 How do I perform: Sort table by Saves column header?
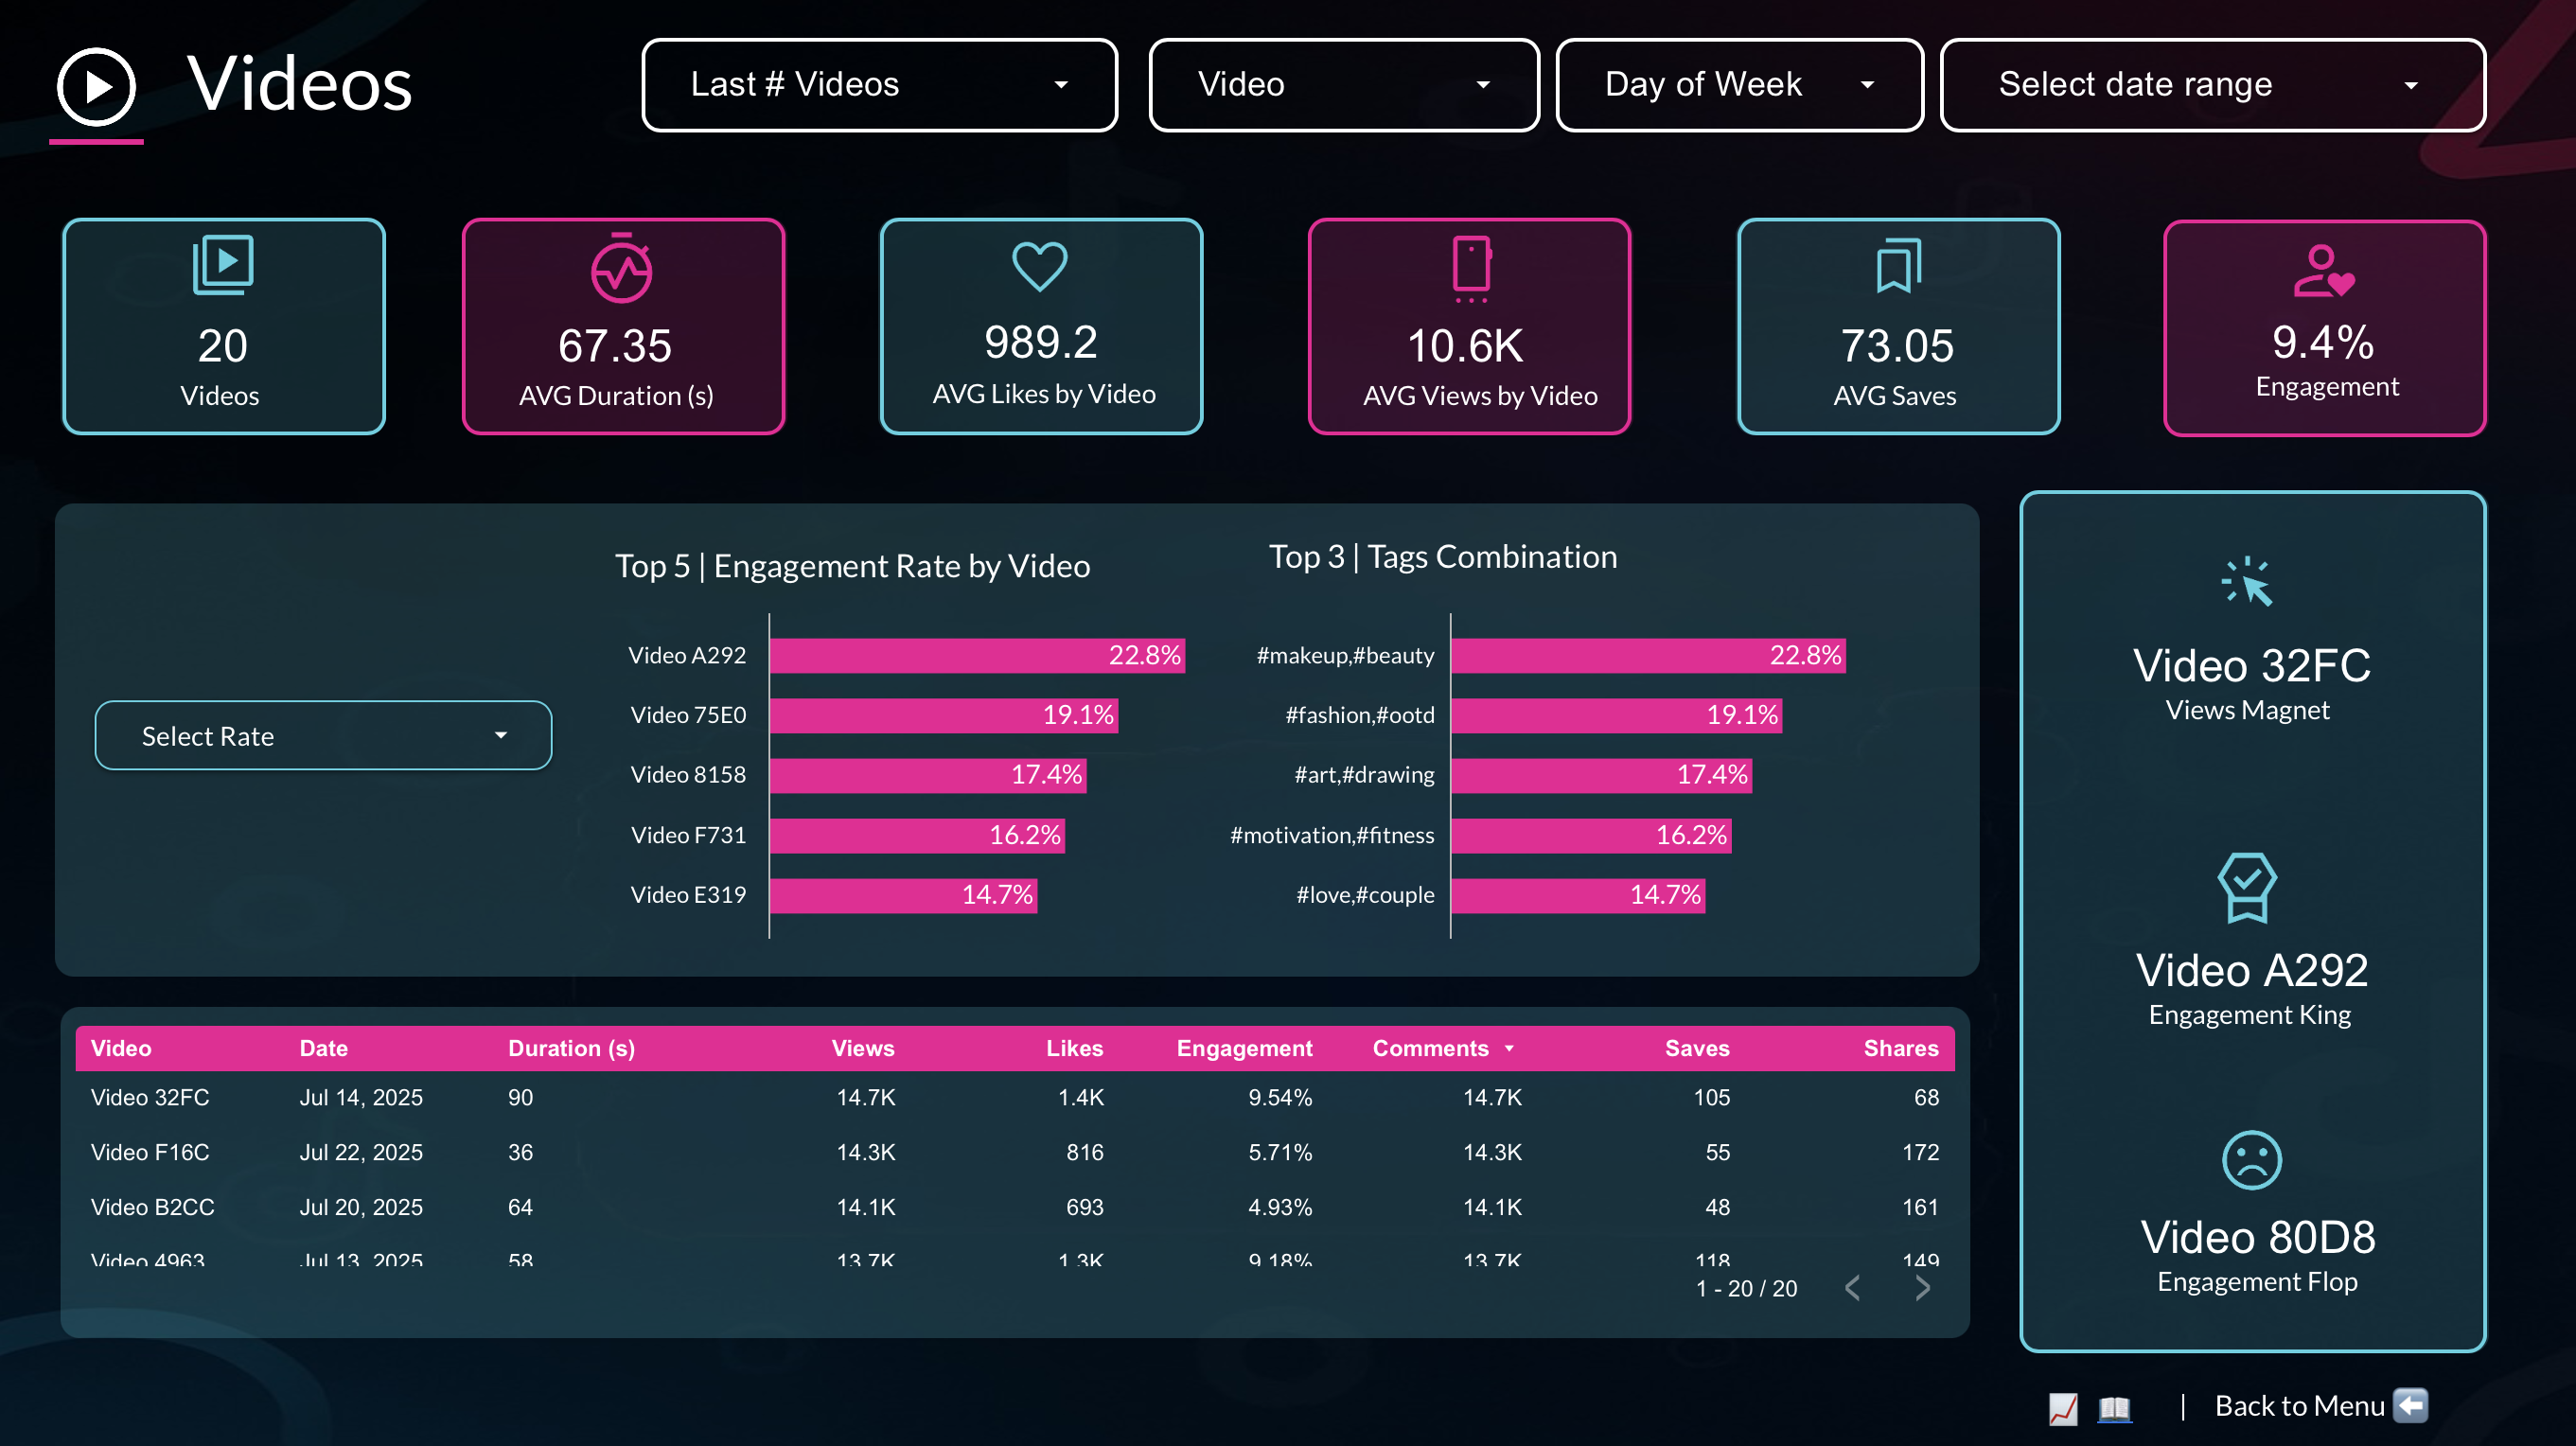1697,1048
